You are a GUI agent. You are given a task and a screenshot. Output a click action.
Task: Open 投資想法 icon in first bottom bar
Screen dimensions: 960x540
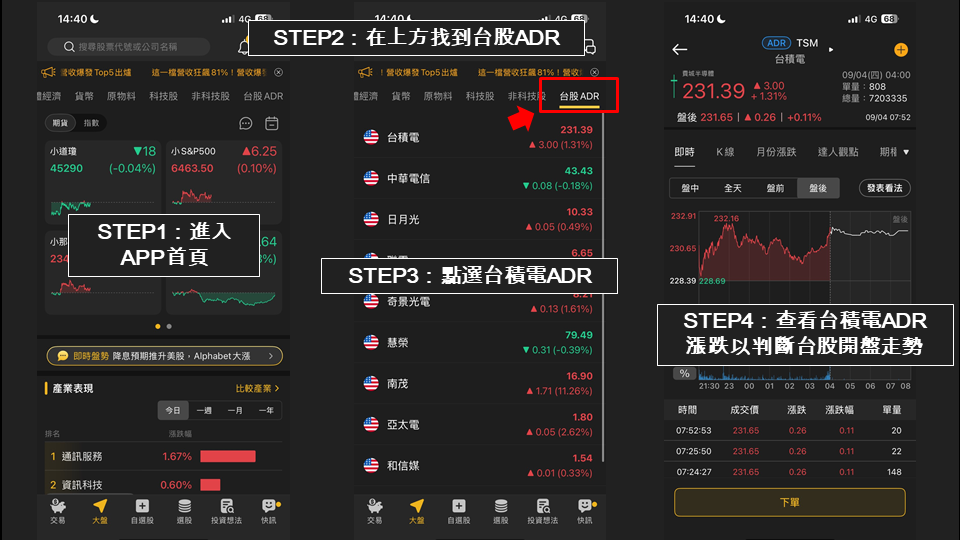pyautogui.click(x=227, y=511)
